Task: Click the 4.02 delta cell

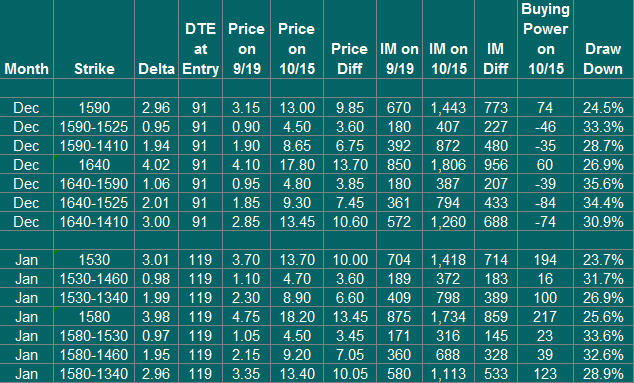Action: pyautogui.click(x=156, y=165)
